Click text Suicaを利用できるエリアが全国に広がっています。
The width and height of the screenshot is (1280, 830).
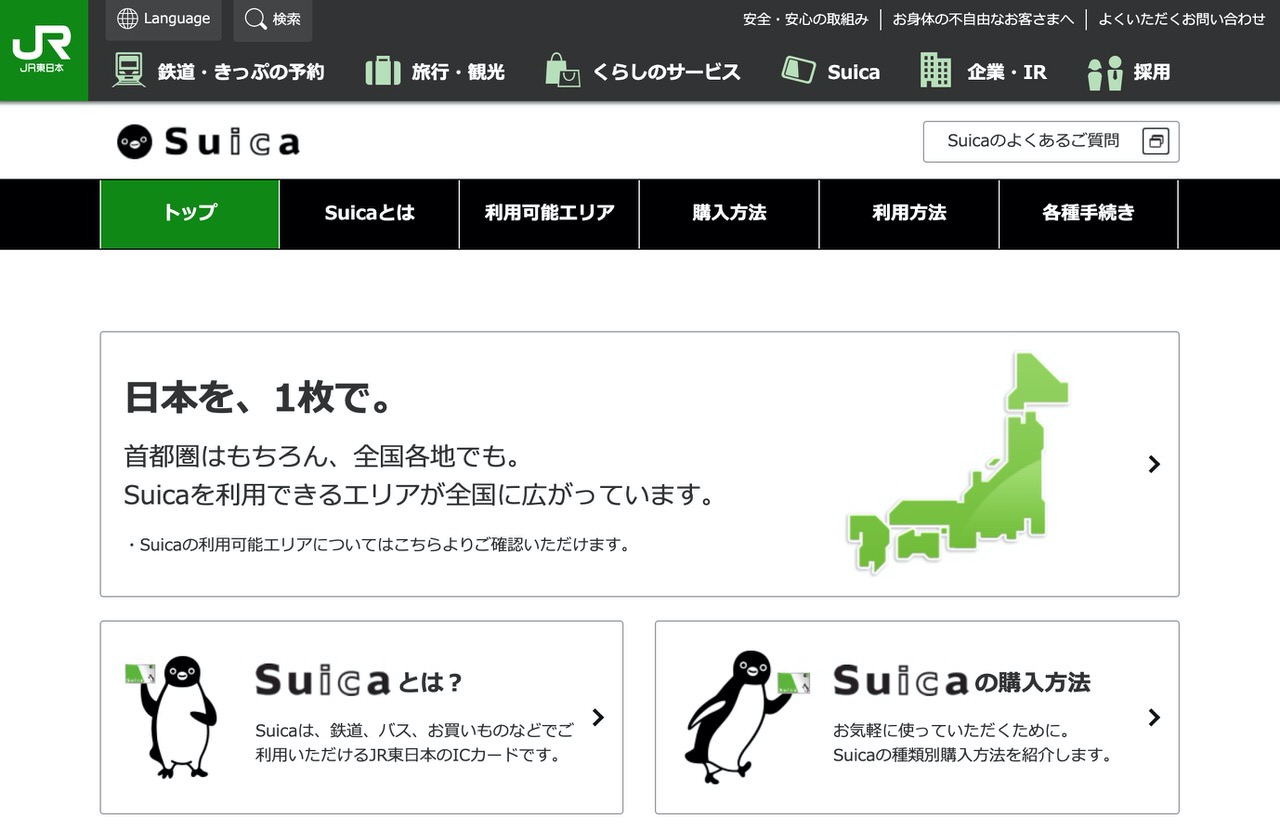pyautogui.click(x=420, y=495)
